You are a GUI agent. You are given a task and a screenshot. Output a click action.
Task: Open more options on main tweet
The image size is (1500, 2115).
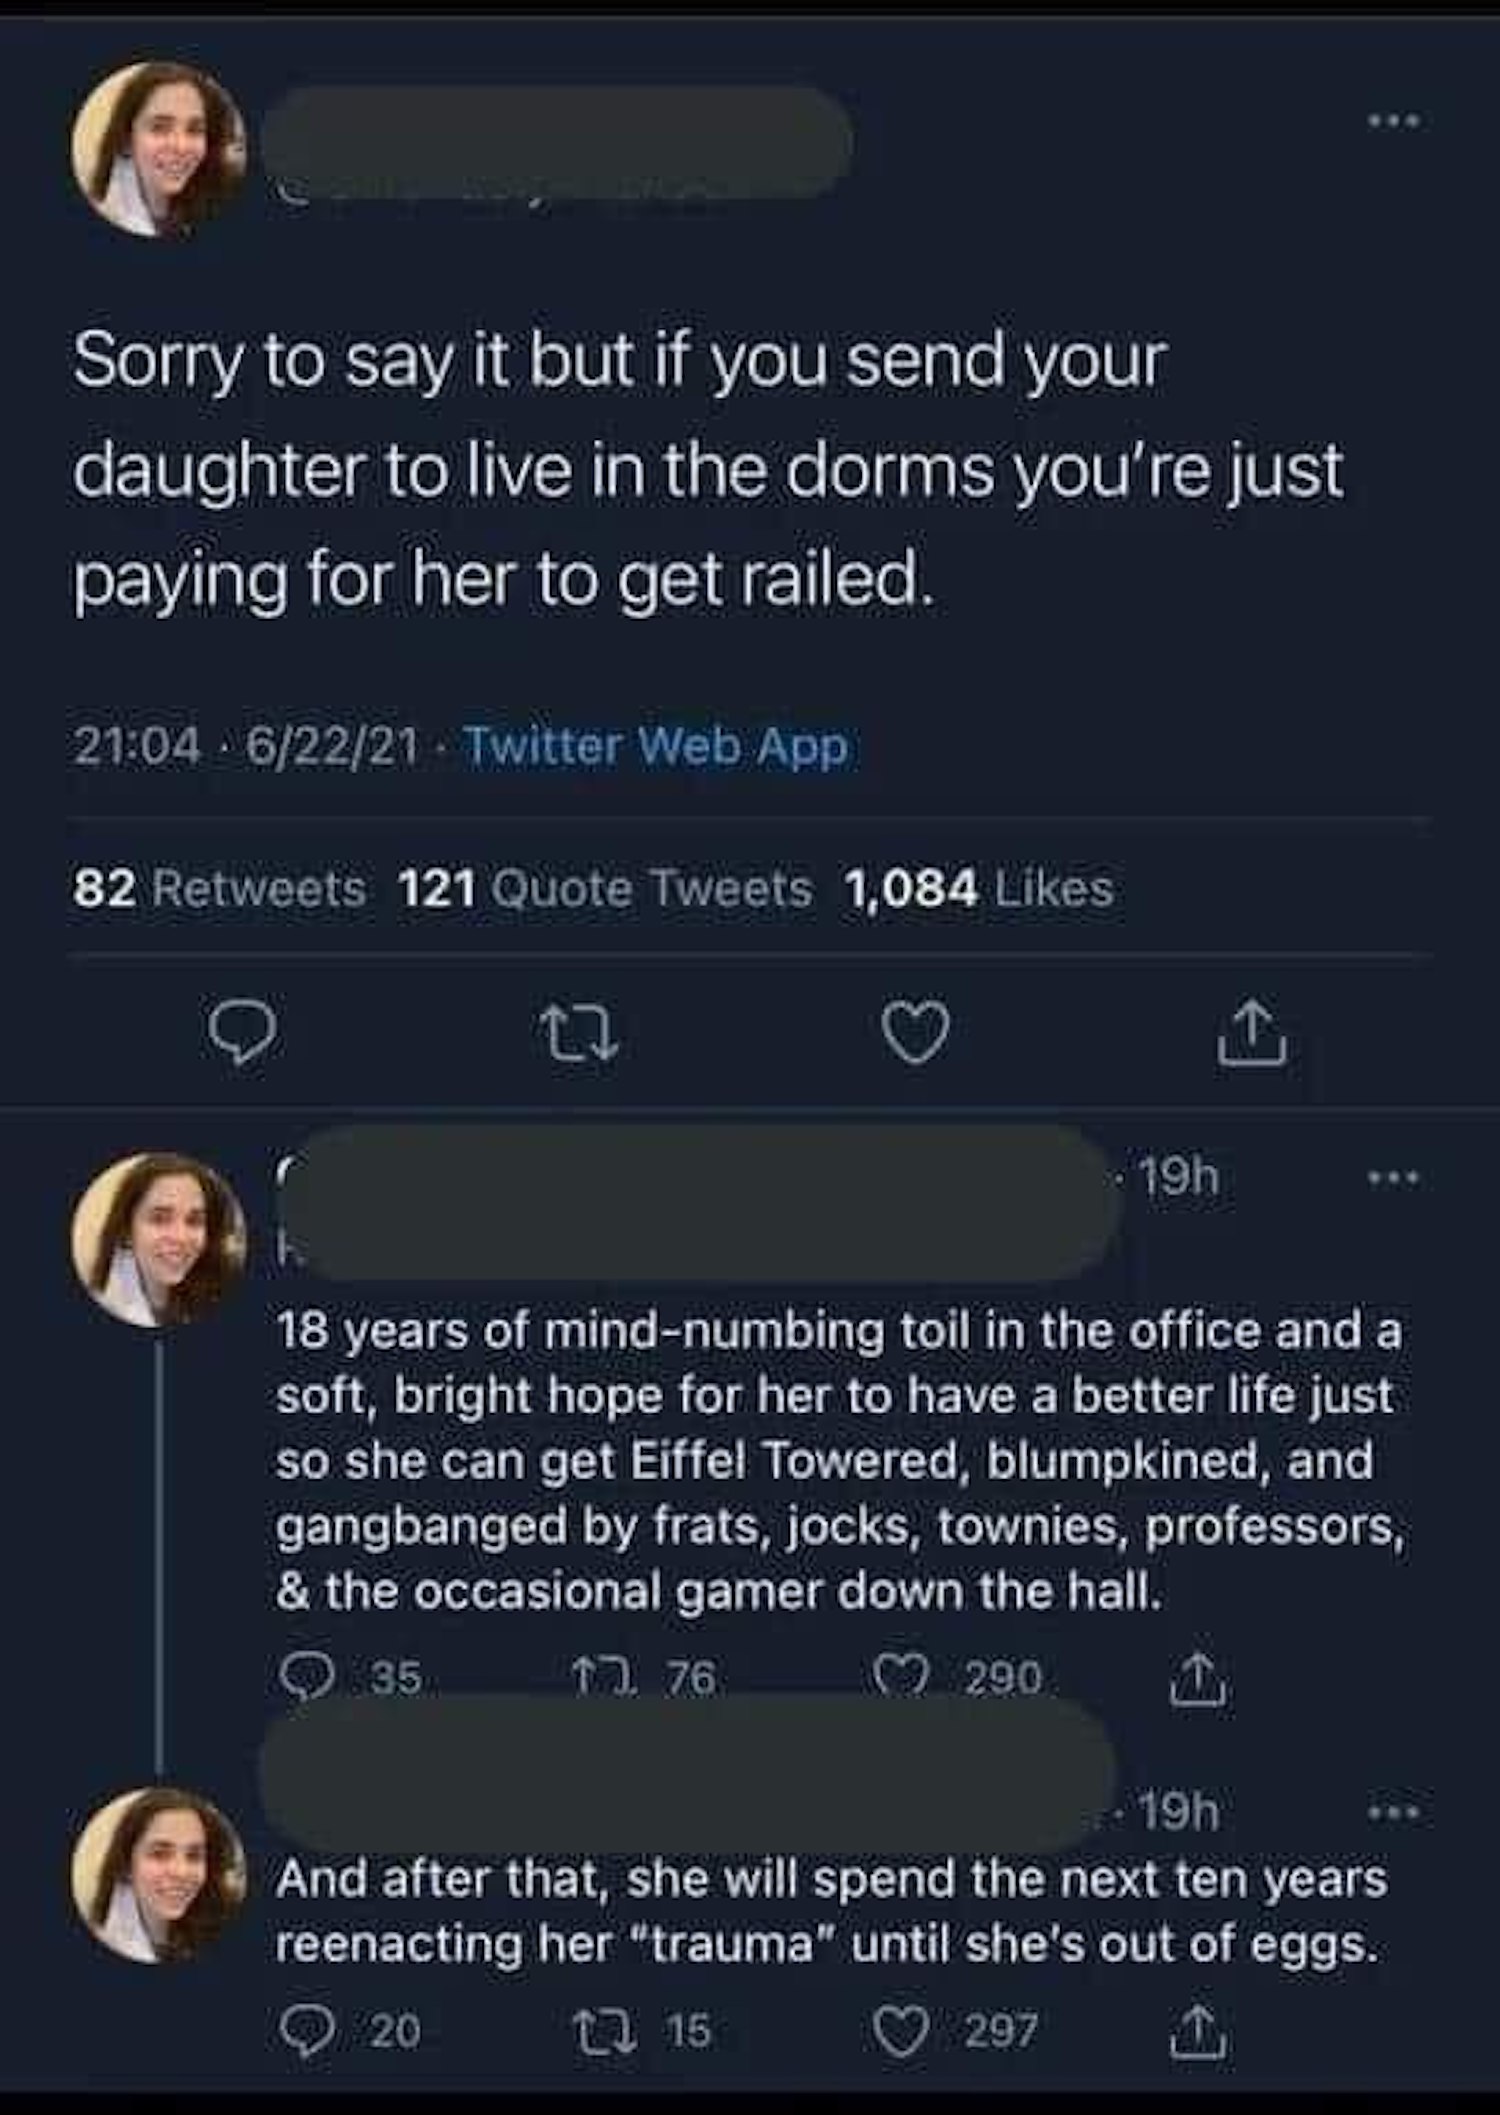[1396, 123]
